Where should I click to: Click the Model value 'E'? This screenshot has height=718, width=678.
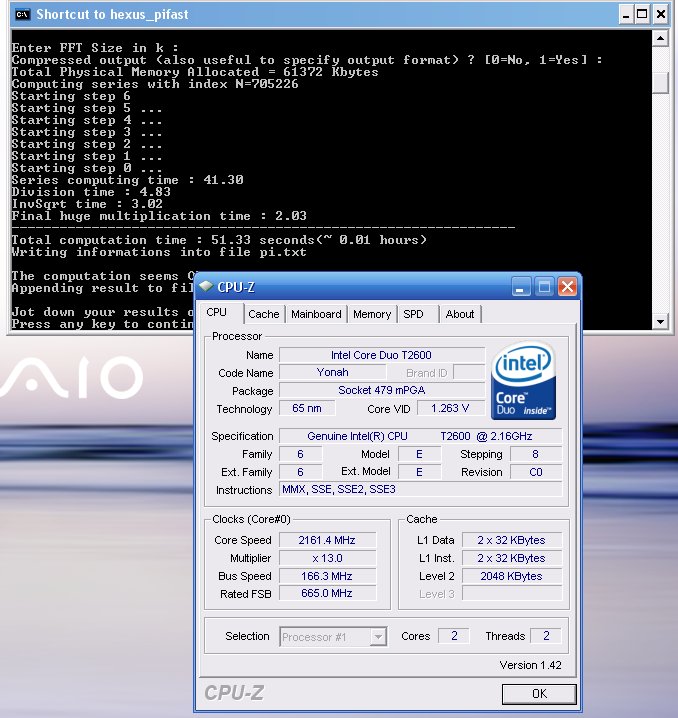[x=419, y=454]
